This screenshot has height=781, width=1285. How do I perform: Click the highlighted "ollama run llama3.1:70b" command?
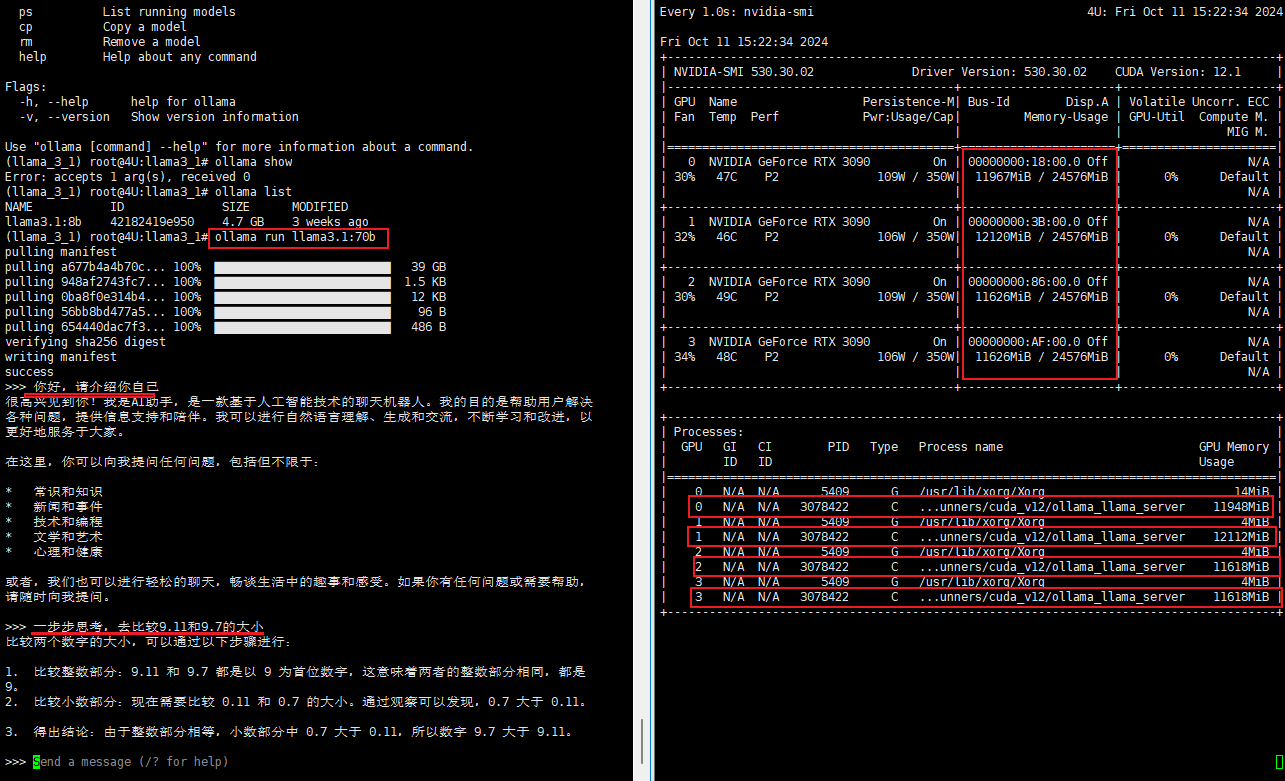[x=296, y=237]
